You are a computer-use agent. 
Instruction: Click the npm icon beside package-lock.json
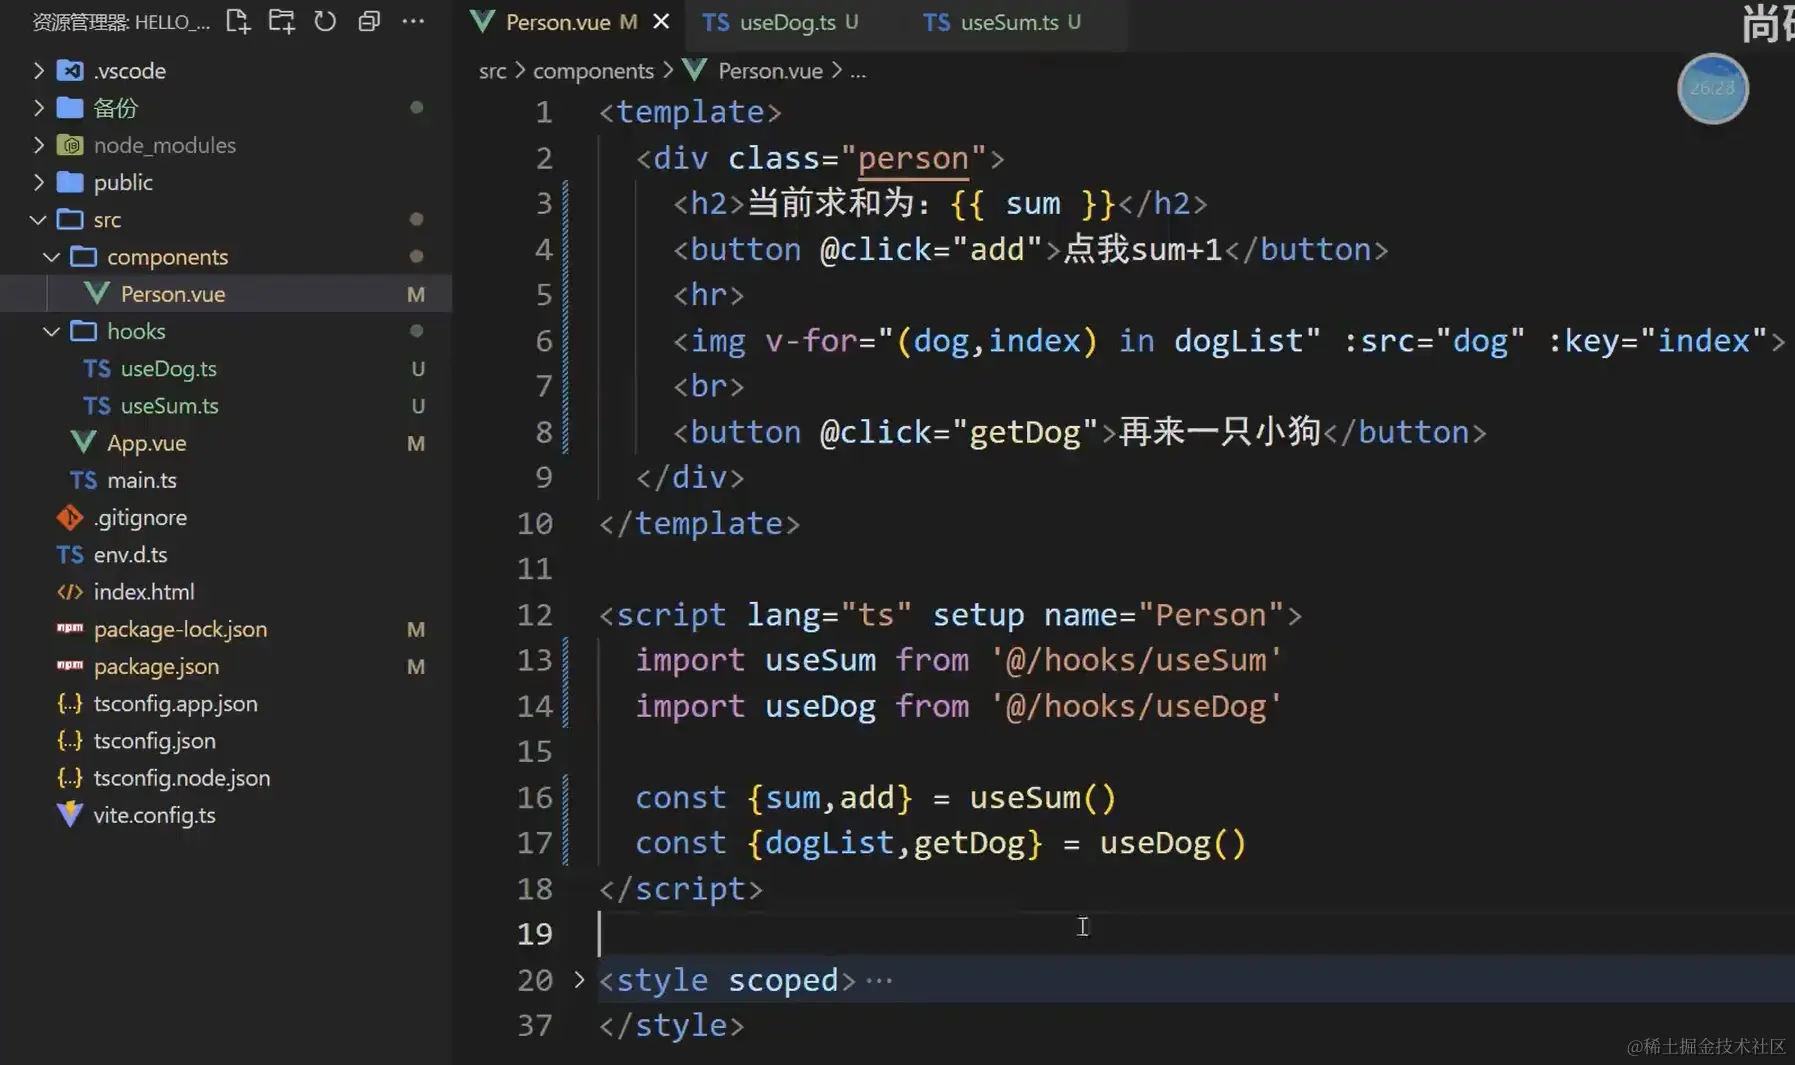70,628
